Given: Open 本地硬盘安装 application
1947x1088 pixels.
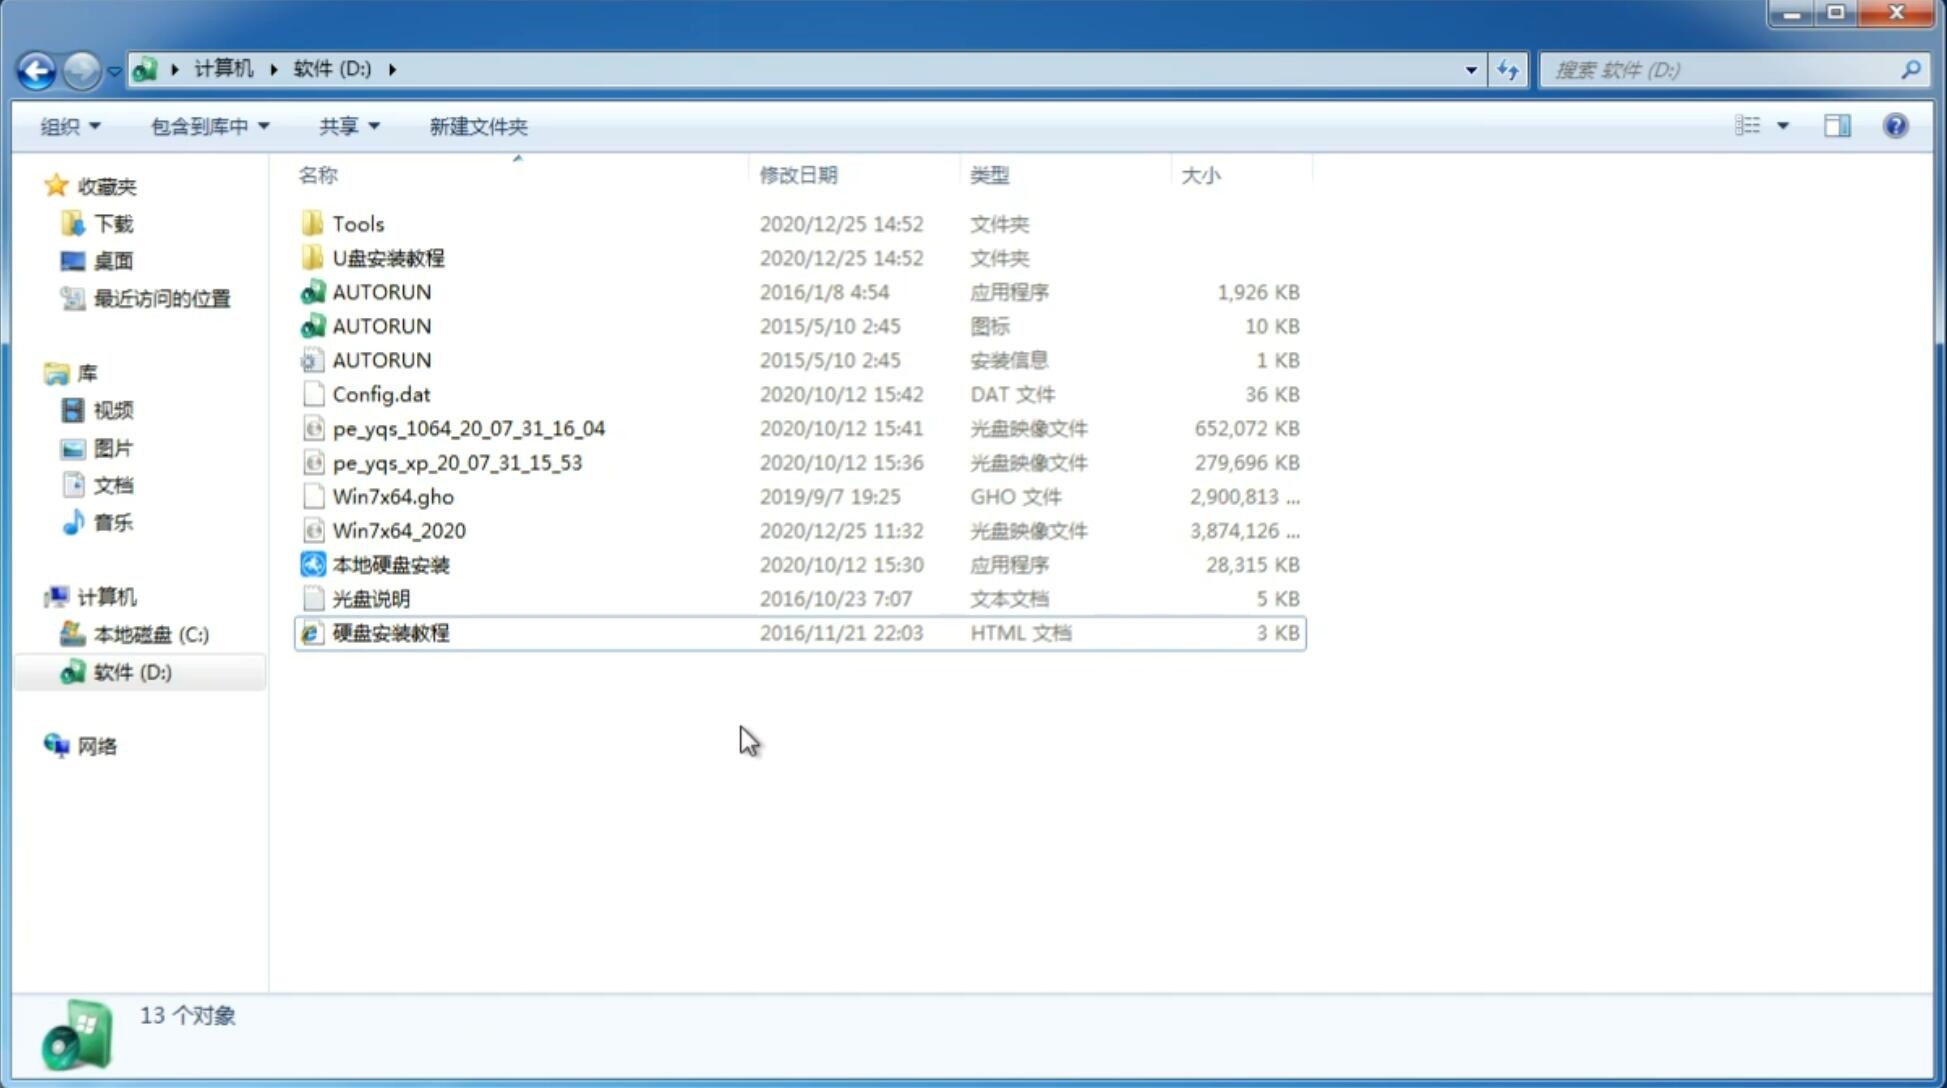Looking at the screenshot, I should 390,564.
